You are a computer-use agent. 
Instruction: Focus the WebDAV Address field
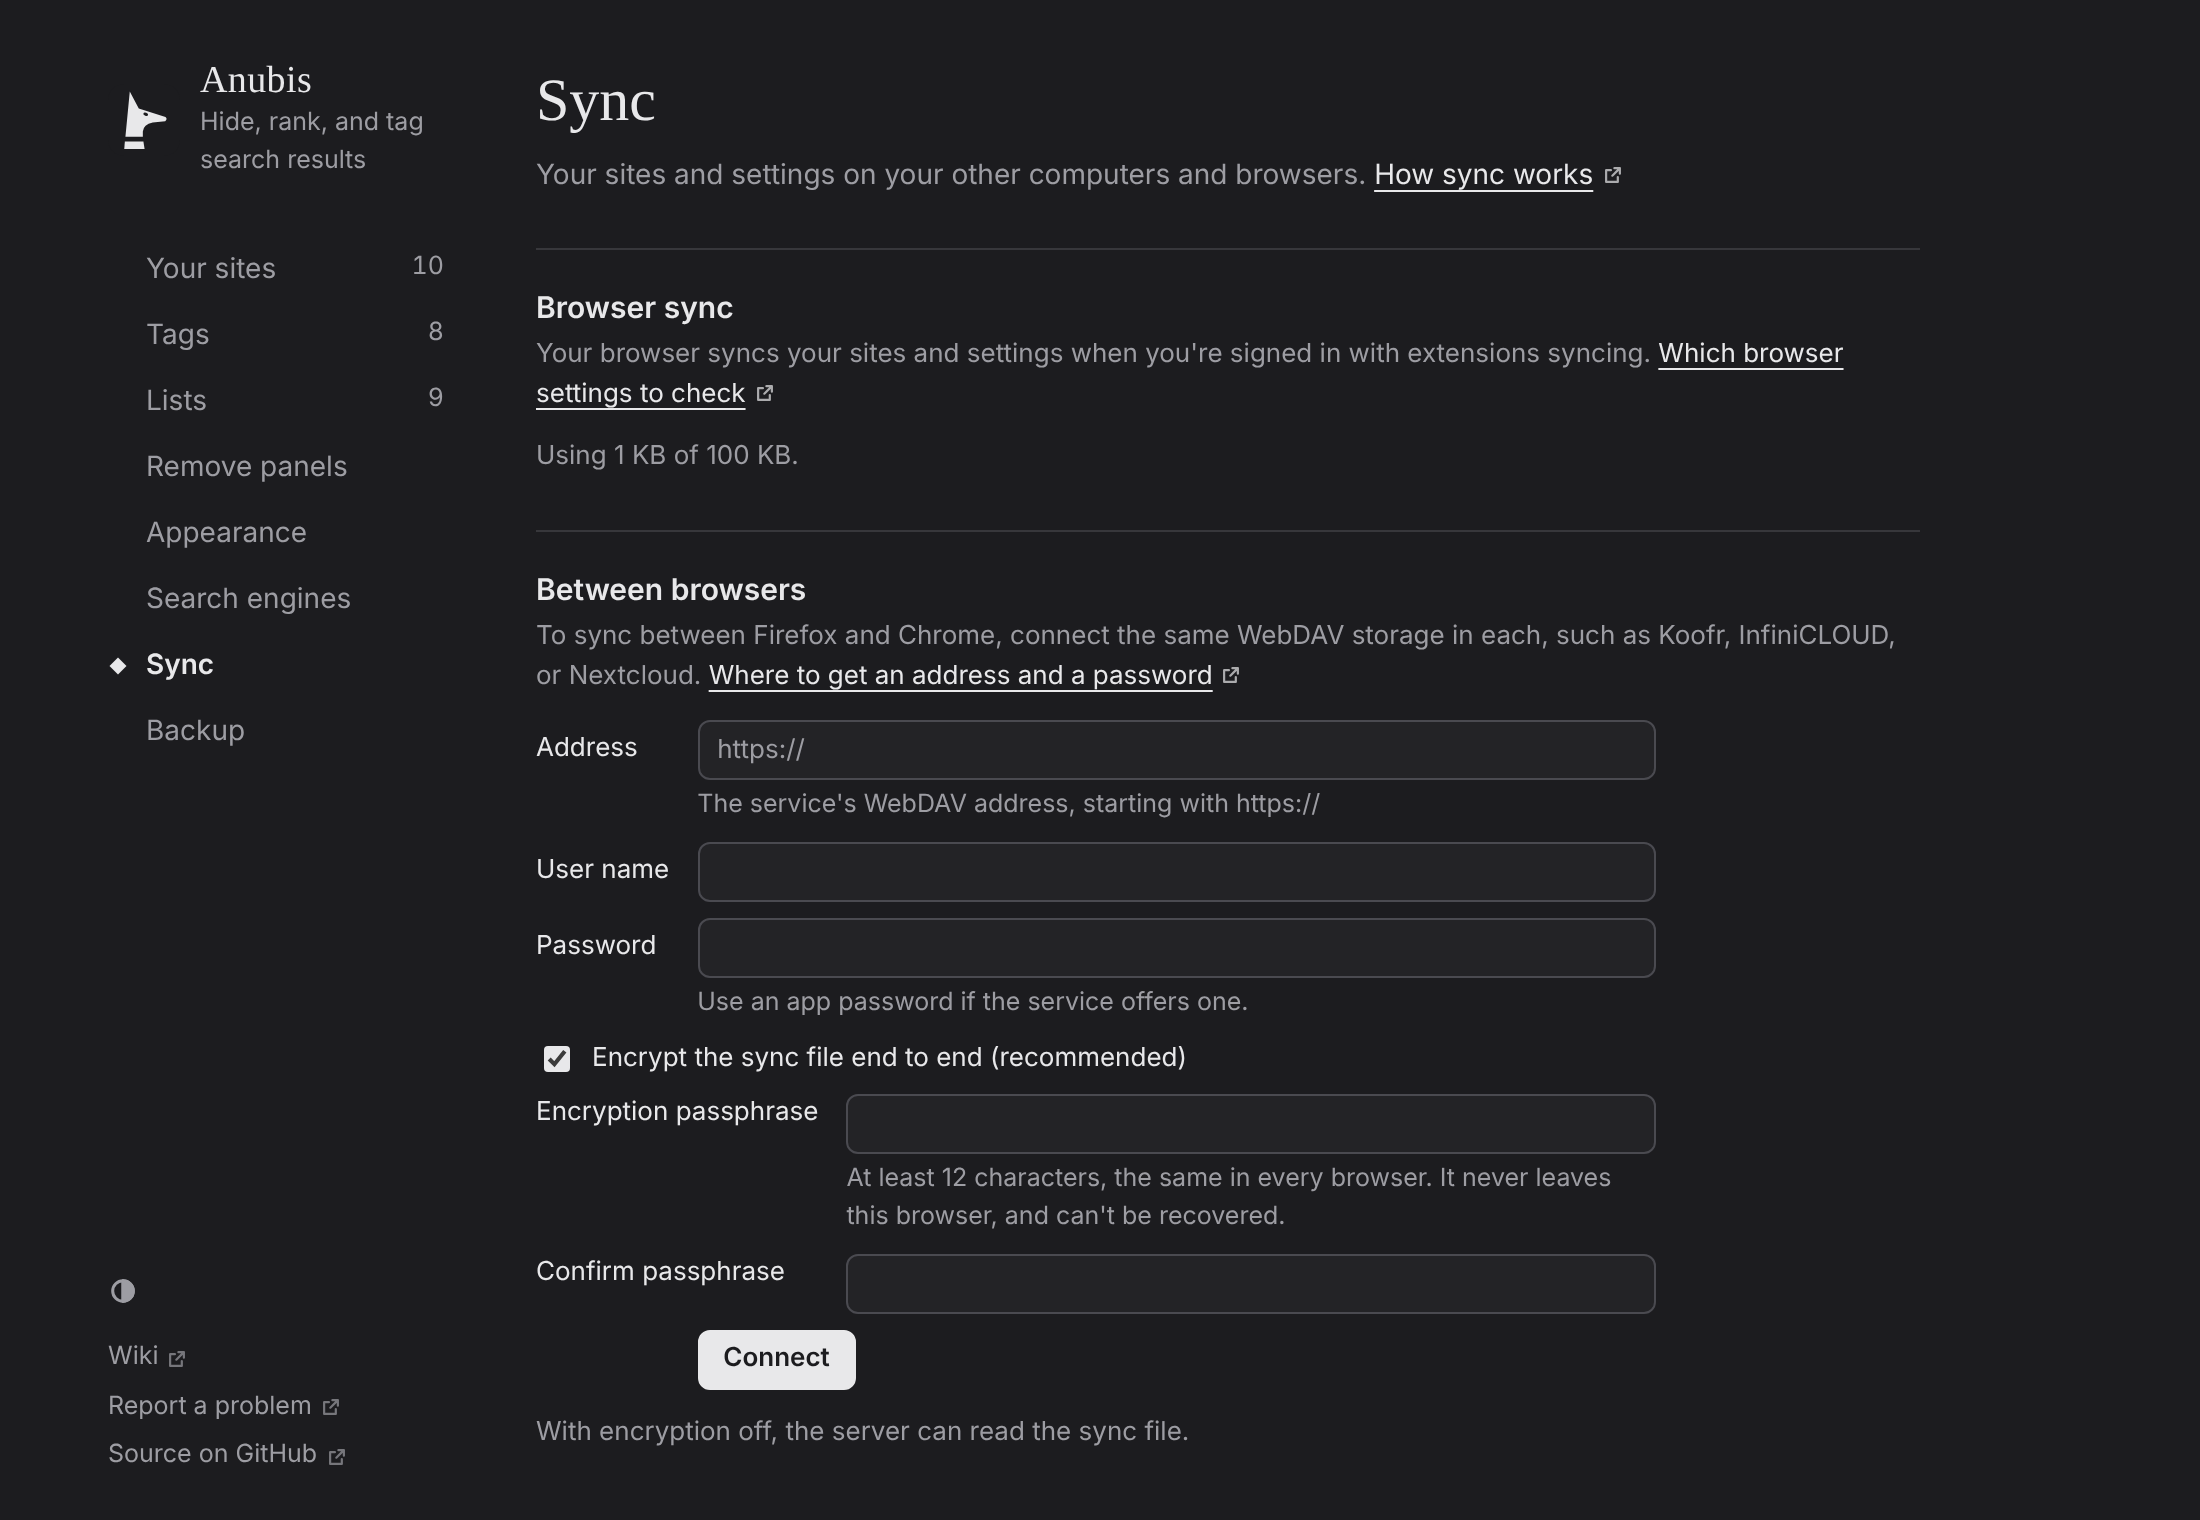point(1176,750)
